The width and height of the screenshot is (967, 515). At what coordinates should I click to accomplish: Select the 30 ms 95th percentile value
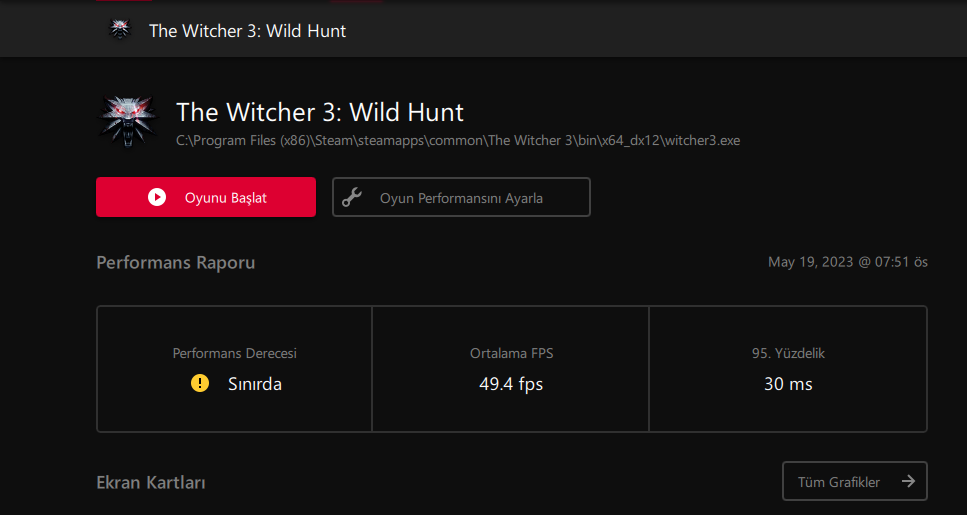point(788,384)
